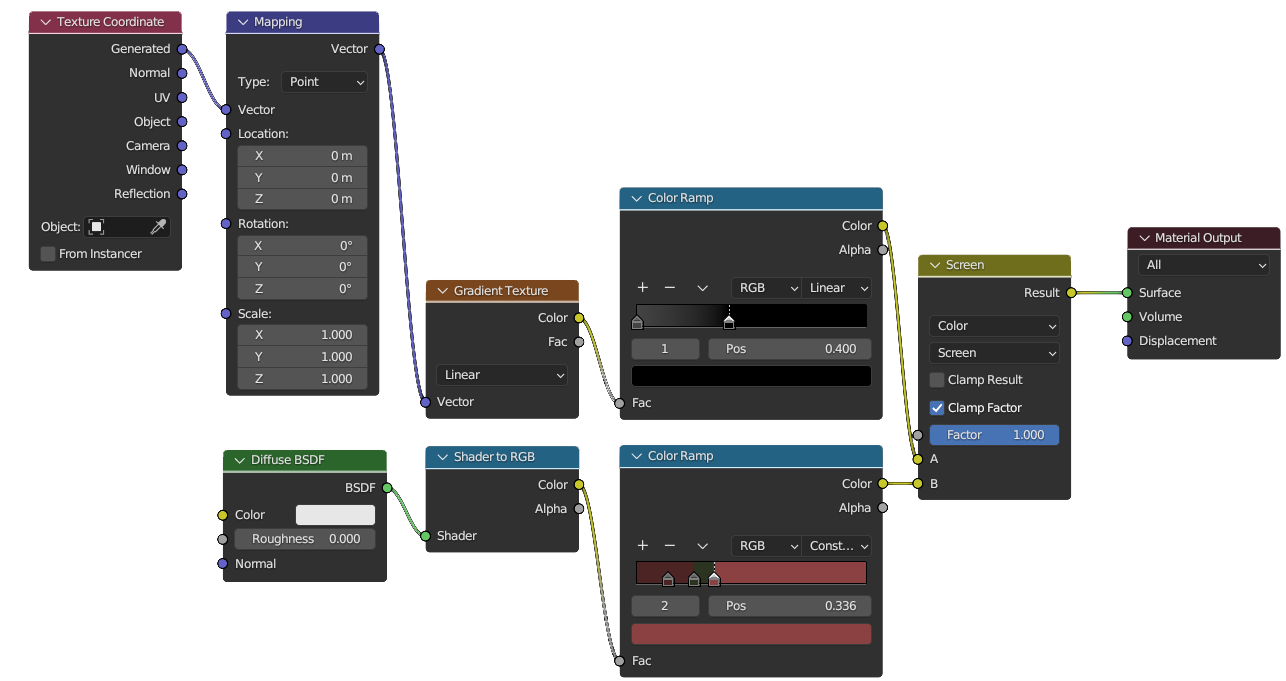Click the Object field icon in Texture Coordinate
This screenshot has height=681, width=1286.
pos(96,227)
